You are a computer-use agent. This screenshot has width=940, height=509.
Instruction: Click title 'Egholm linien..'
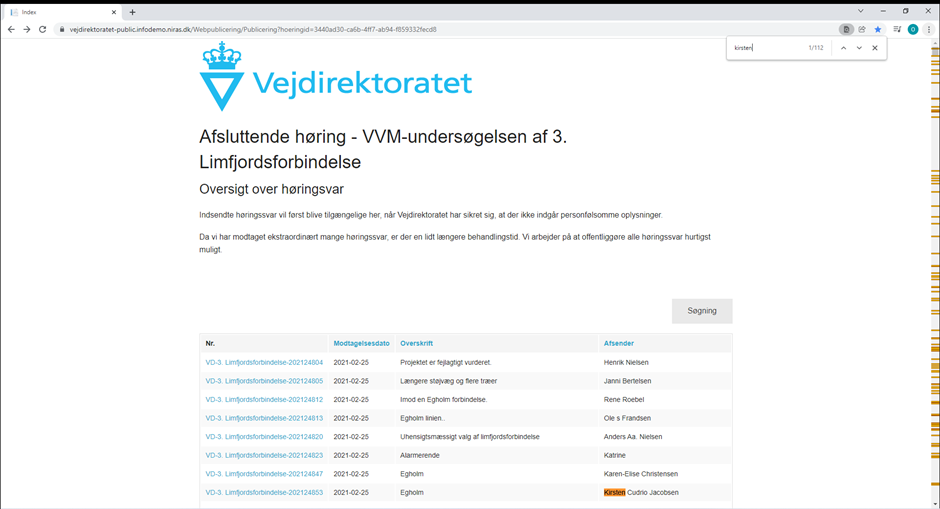(x=423, y=418)
